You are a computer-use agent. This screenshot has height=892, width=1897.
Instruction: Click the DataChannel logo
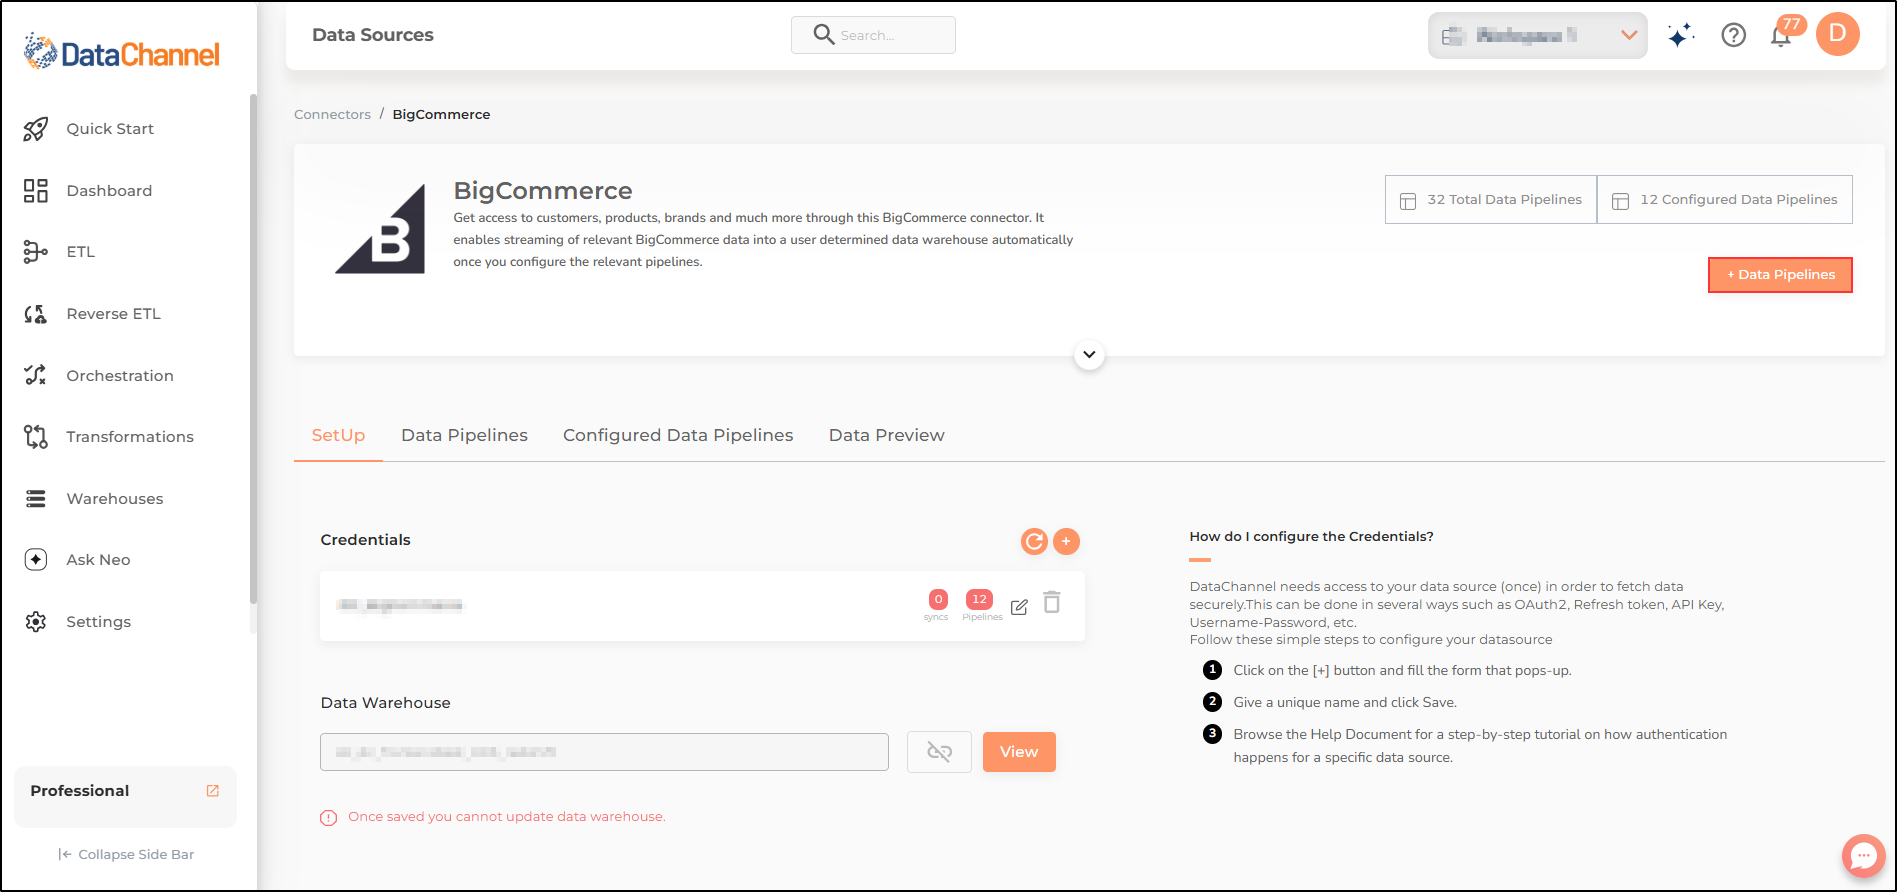point(122,52)
